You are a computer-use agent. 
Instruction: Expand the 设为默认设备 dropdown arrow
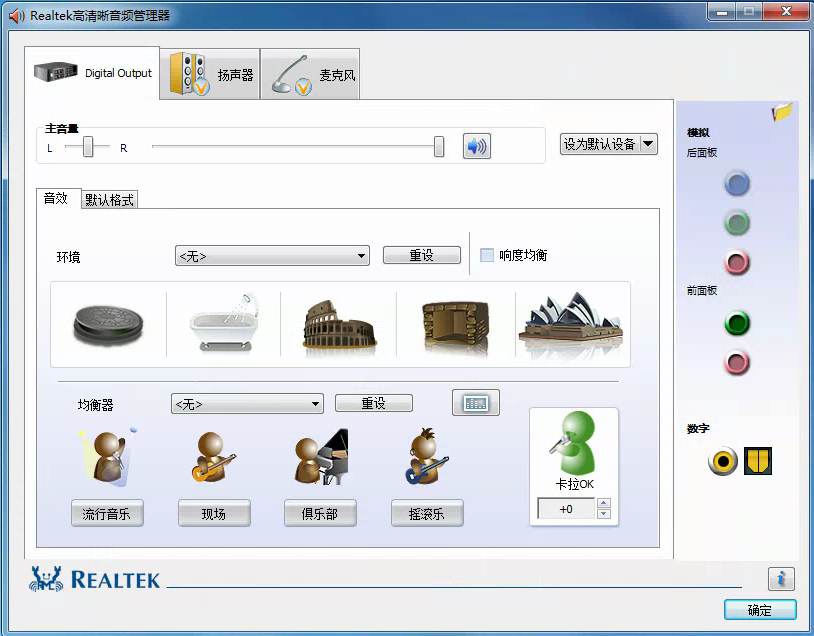coord(648,144)
